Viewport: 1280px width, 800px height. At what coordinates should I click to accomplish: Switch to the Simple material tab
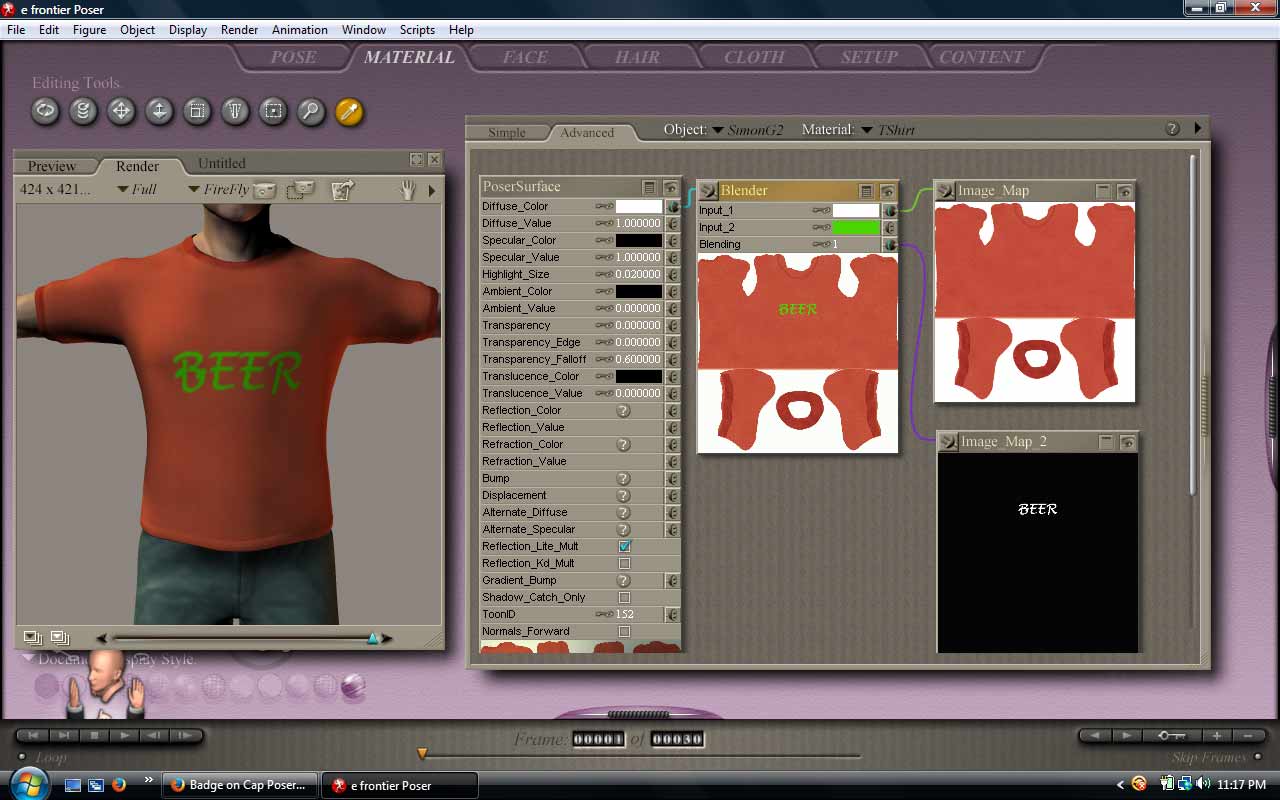[507, 133]
